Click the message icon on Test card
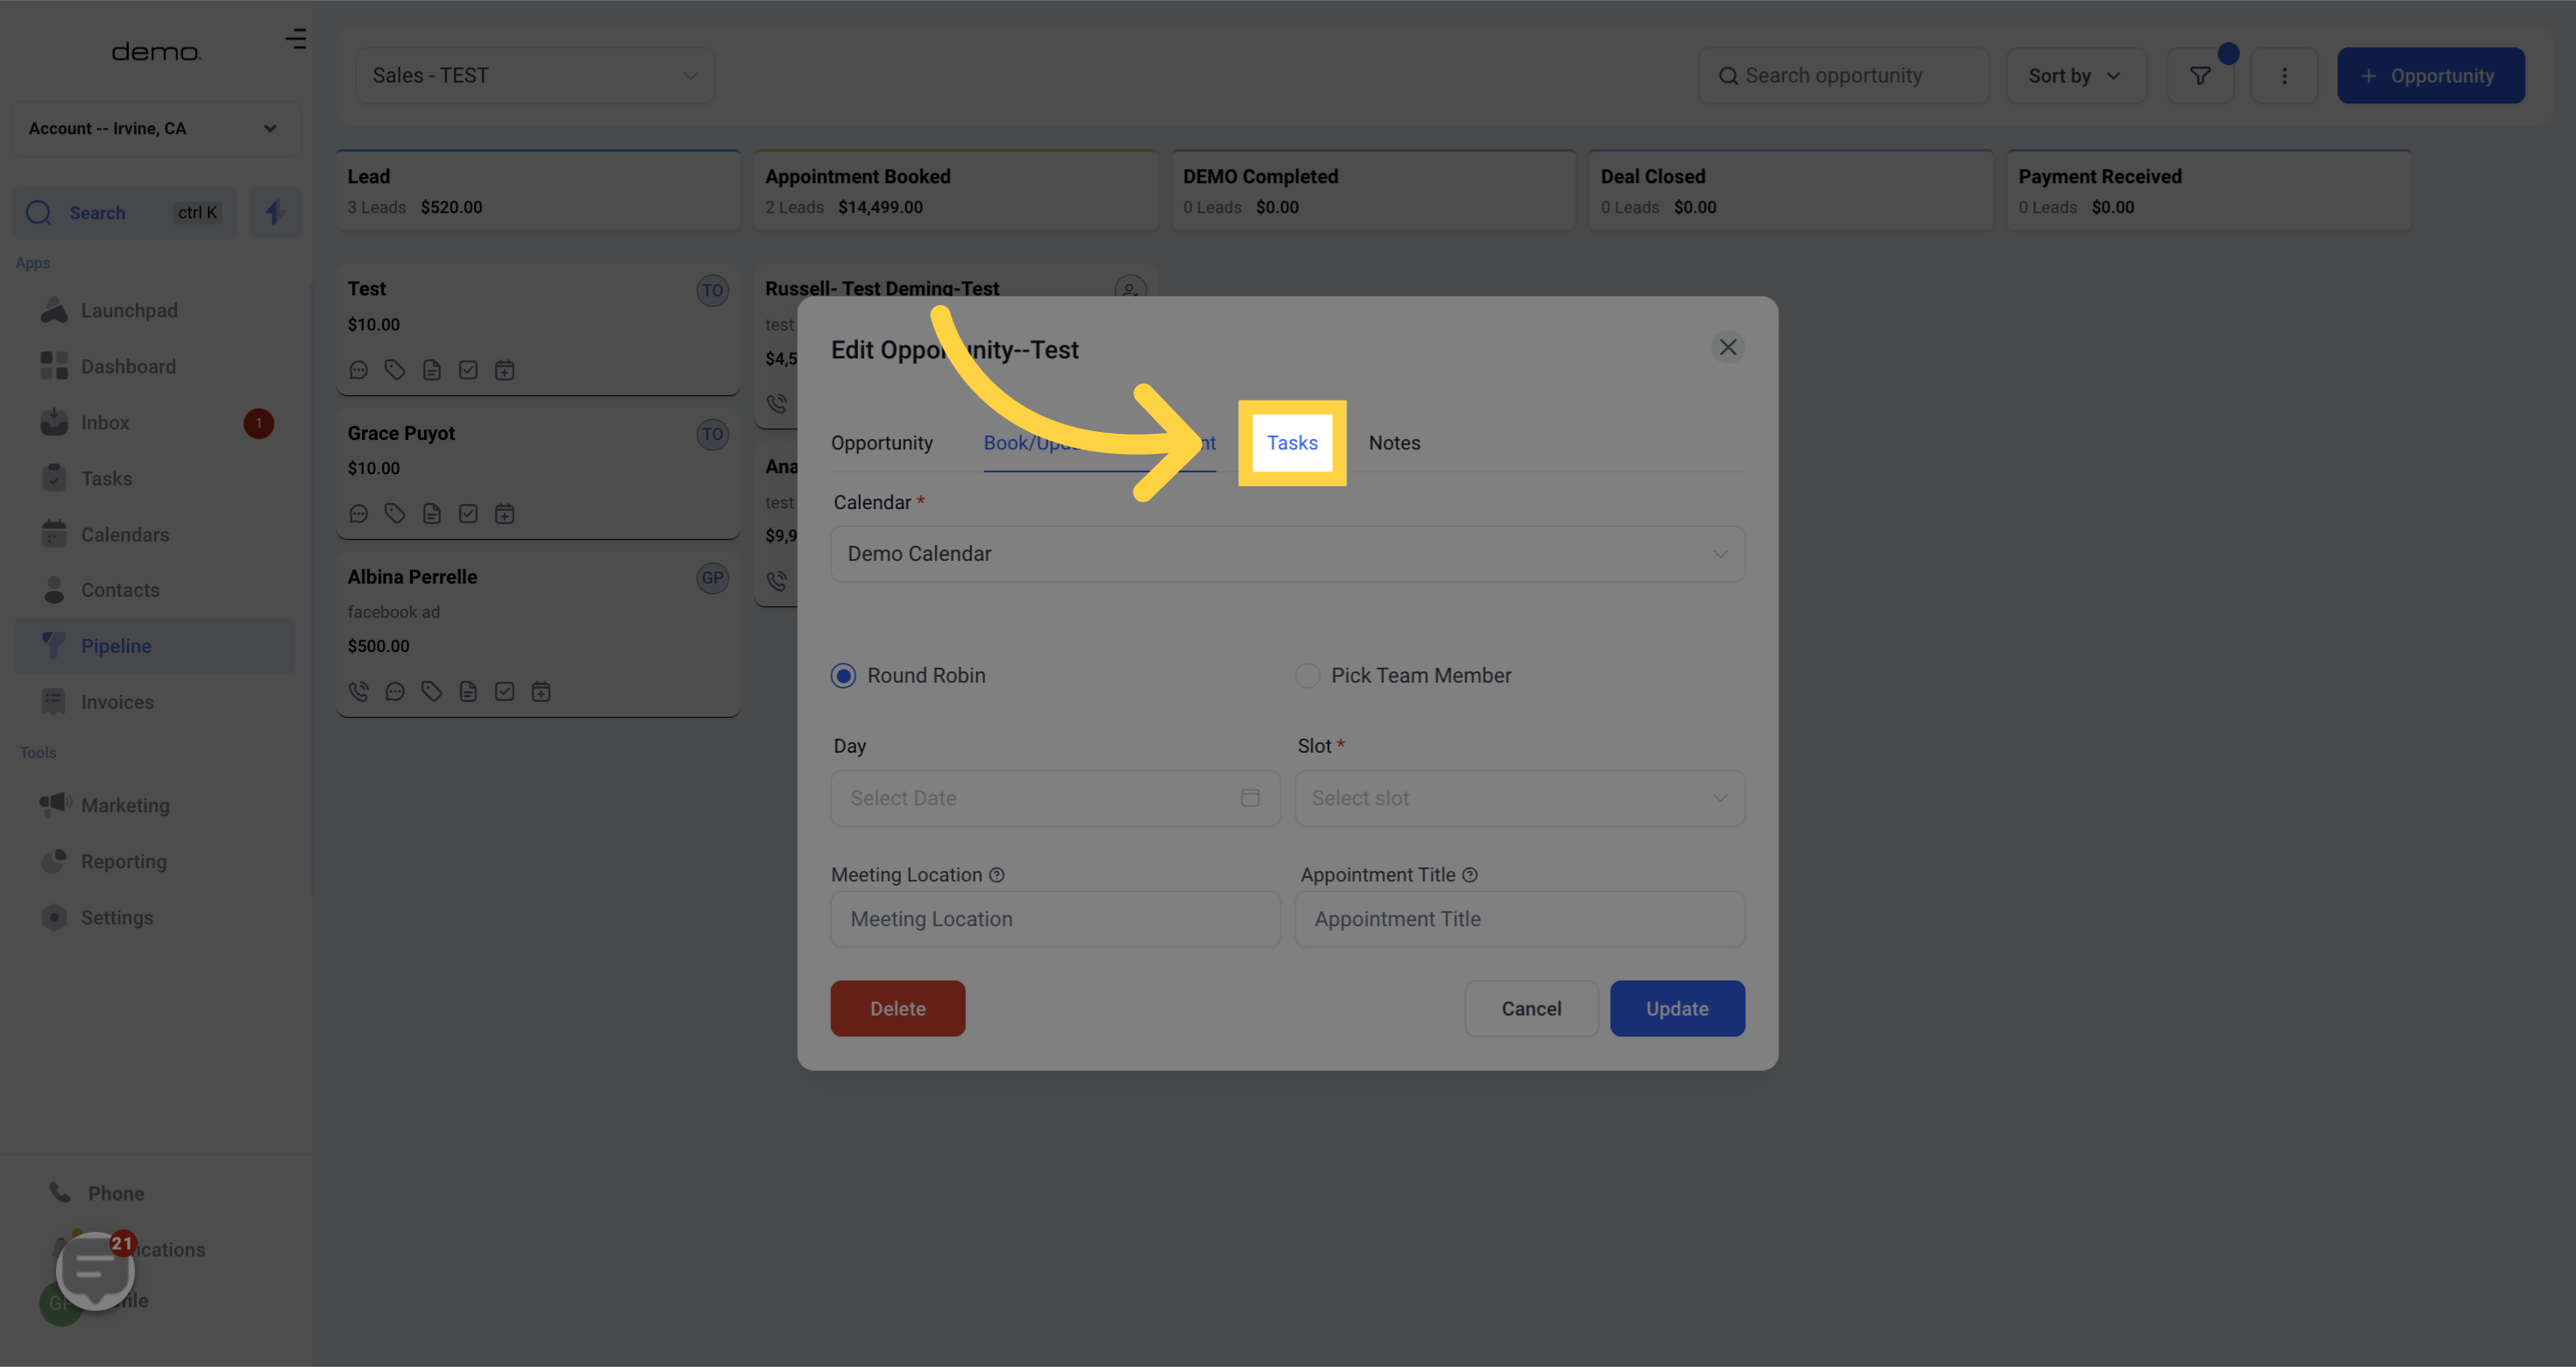Viewport: 2576px width, 1367px height. [x=358, y=371]
